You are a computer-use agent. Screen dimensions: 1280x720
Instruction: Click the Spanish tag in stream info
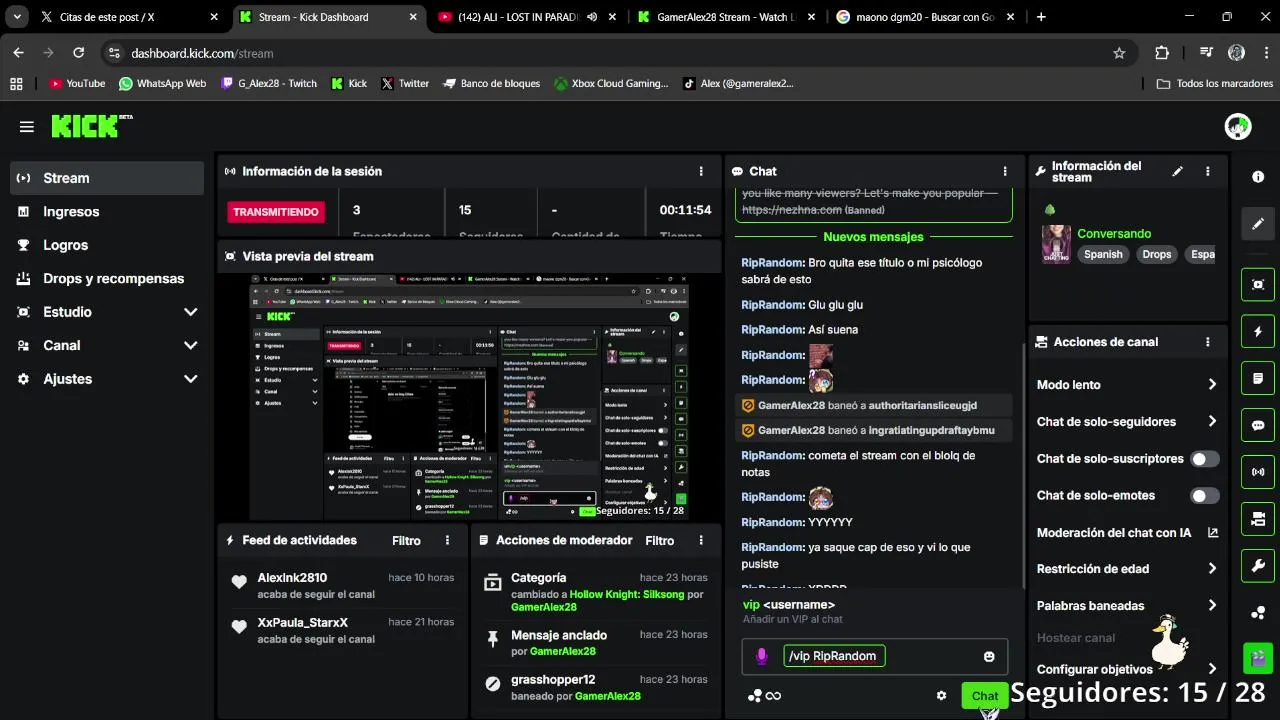(1103, 254)
